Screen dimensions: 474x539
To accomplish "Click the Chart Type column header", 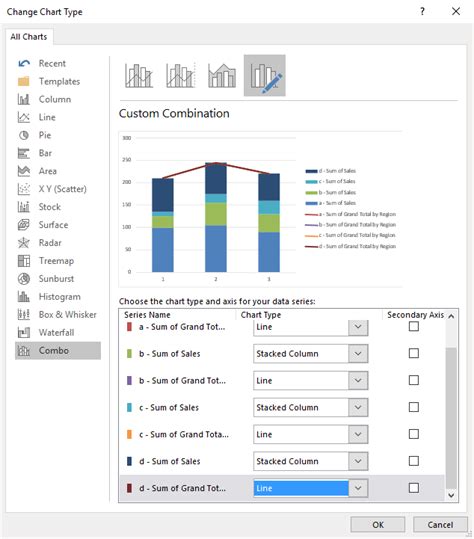I will 261,315.
